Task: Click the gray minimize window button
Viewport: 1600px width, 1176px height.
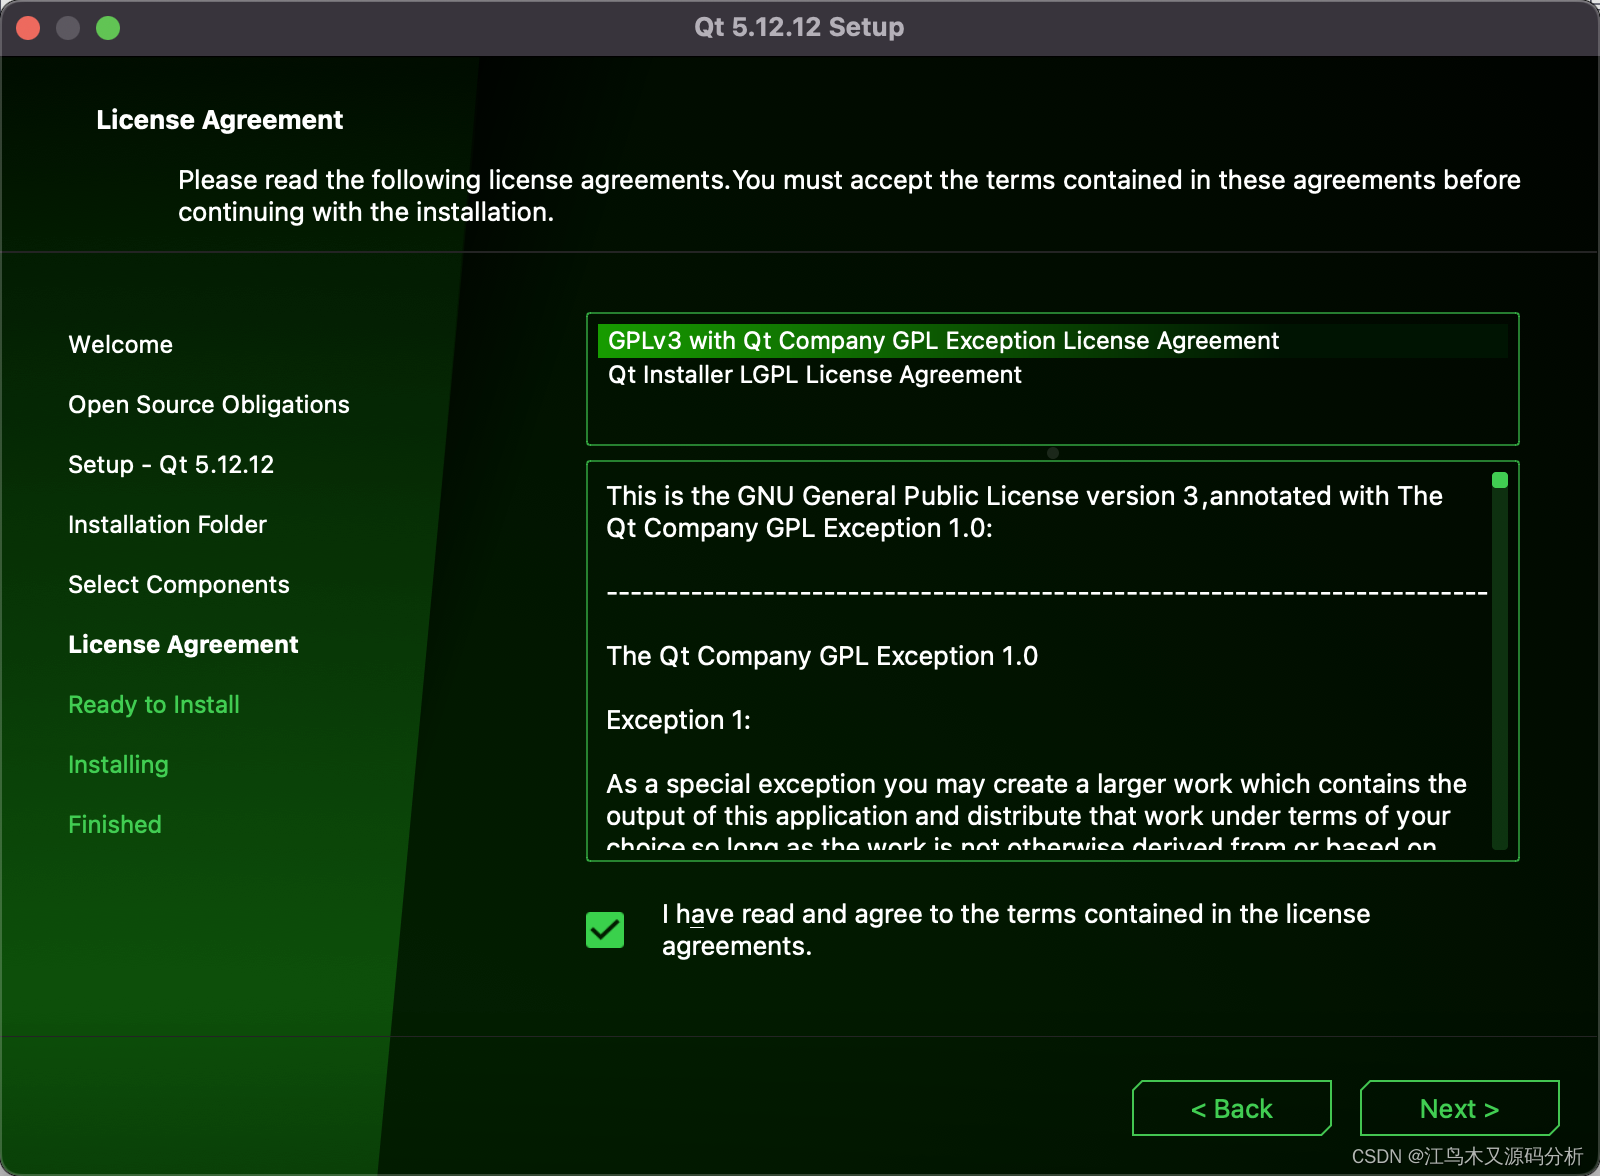Action: [68, 28]
